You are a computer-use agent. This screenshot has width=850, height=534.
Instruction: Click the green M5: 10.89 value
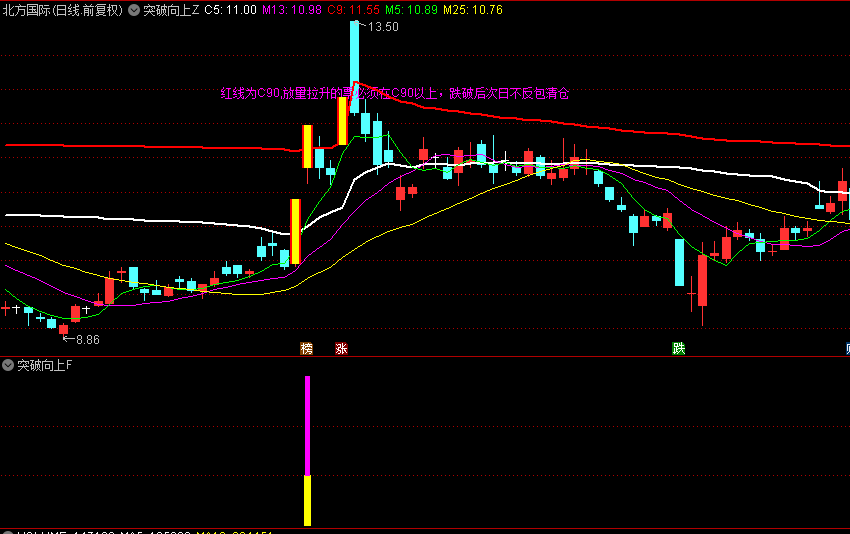point(411,10)
